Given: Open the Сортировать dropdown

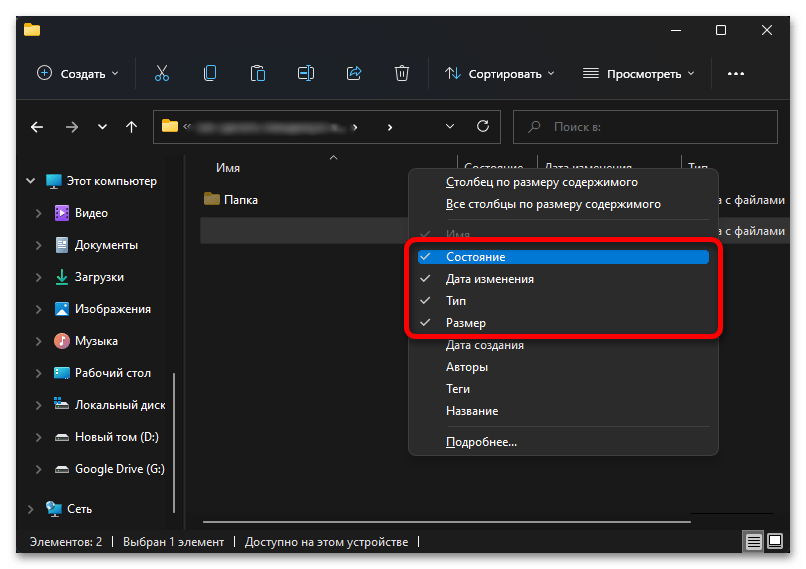Looking at the screenshot, I should click(x=499, y=73).
